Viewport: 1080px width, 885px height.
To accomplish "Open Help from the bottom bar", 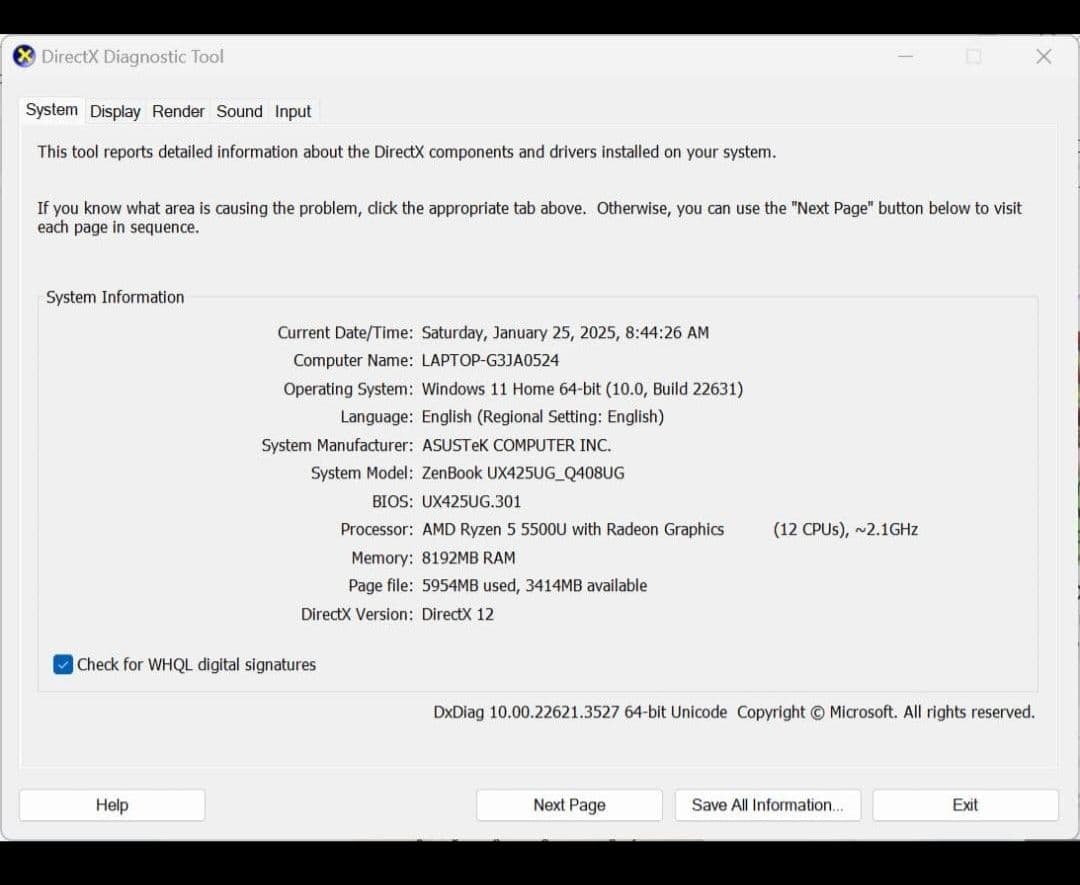I will (x=111, y=804).
